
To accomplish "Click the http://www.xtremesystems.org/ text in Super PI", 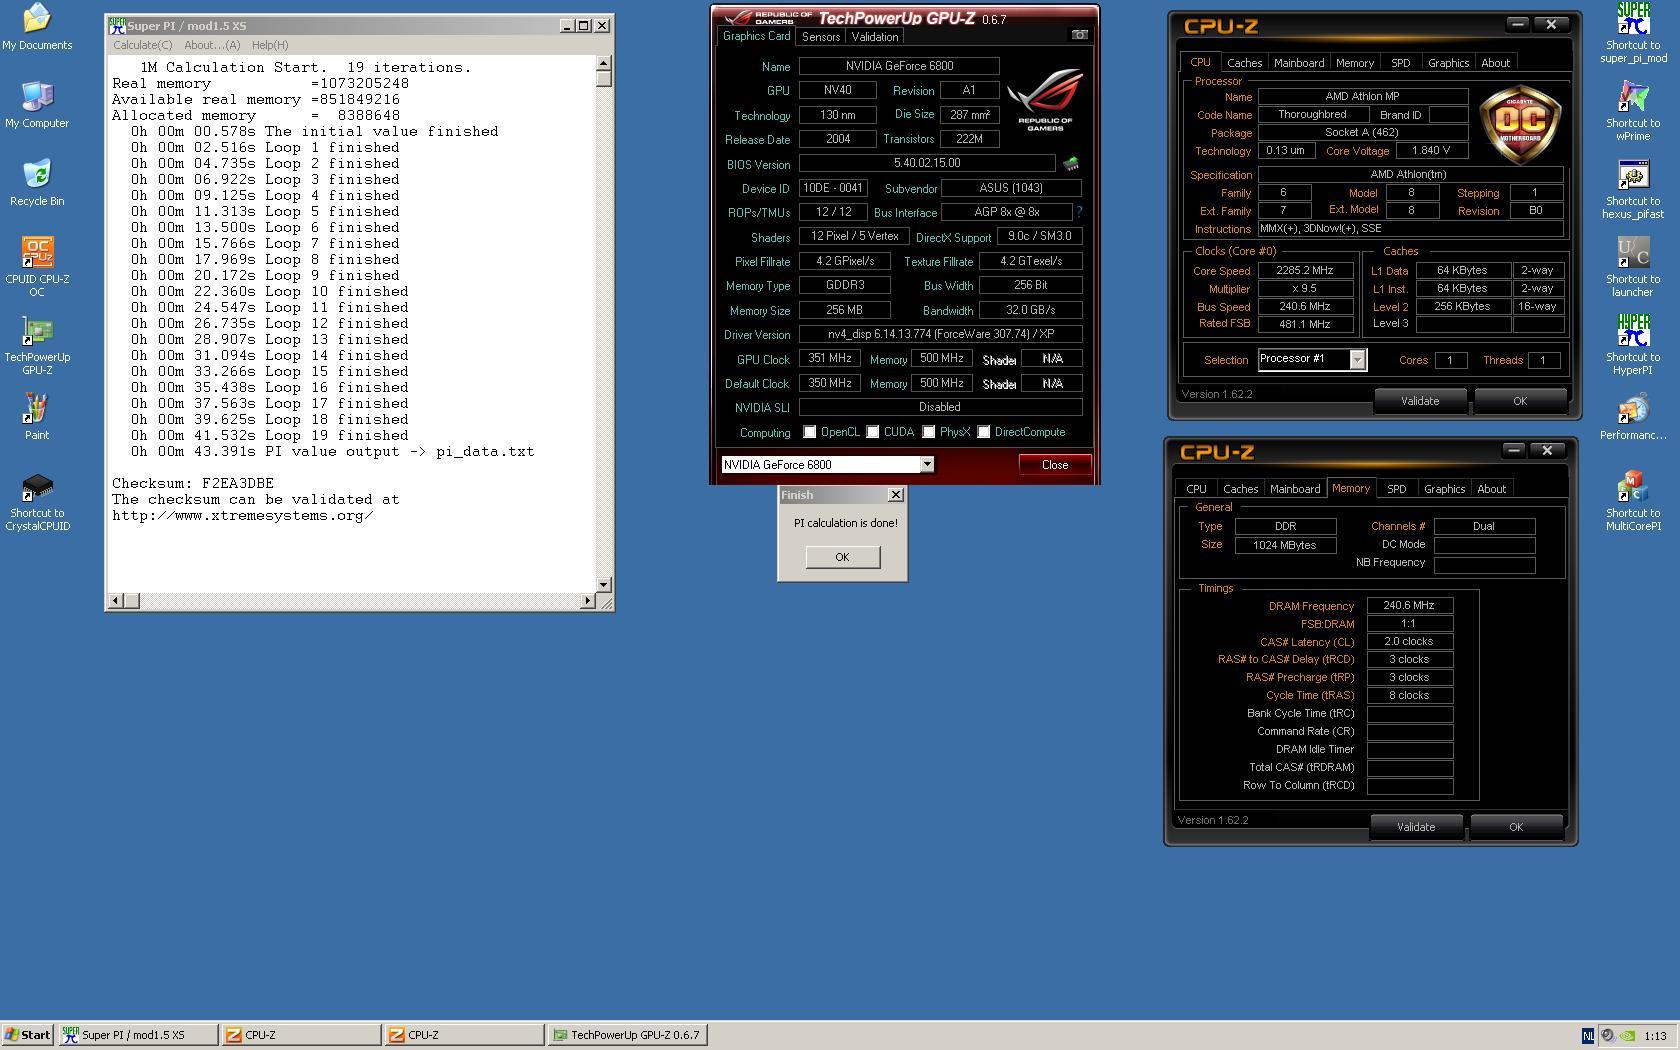I will (x=243, y=515).
